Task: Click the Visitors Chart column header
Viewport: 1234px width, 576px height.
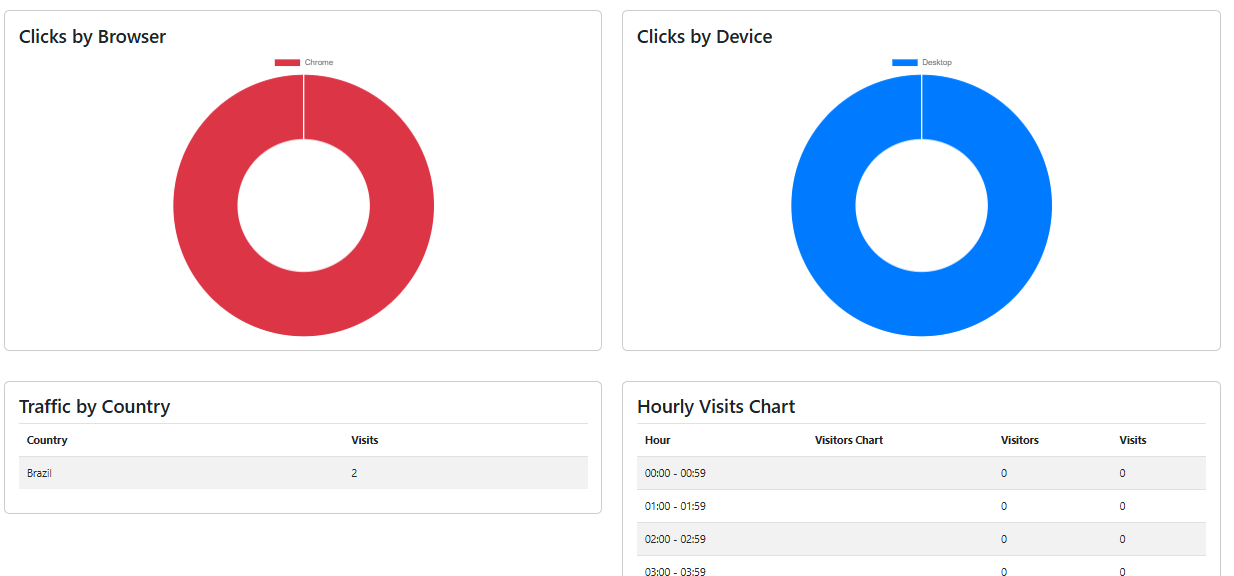Action: (x=848, y=440)
